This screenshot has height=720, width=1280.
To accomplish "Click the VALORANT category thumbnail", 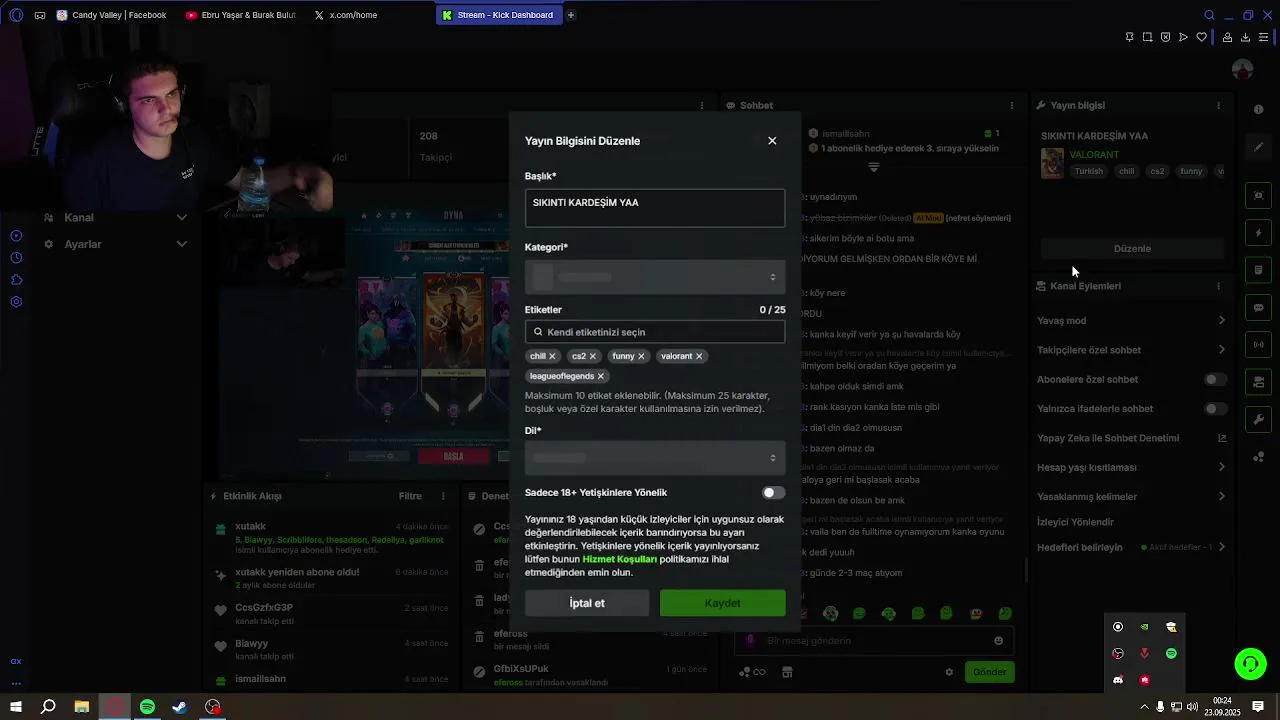I will pos(1052,163).
